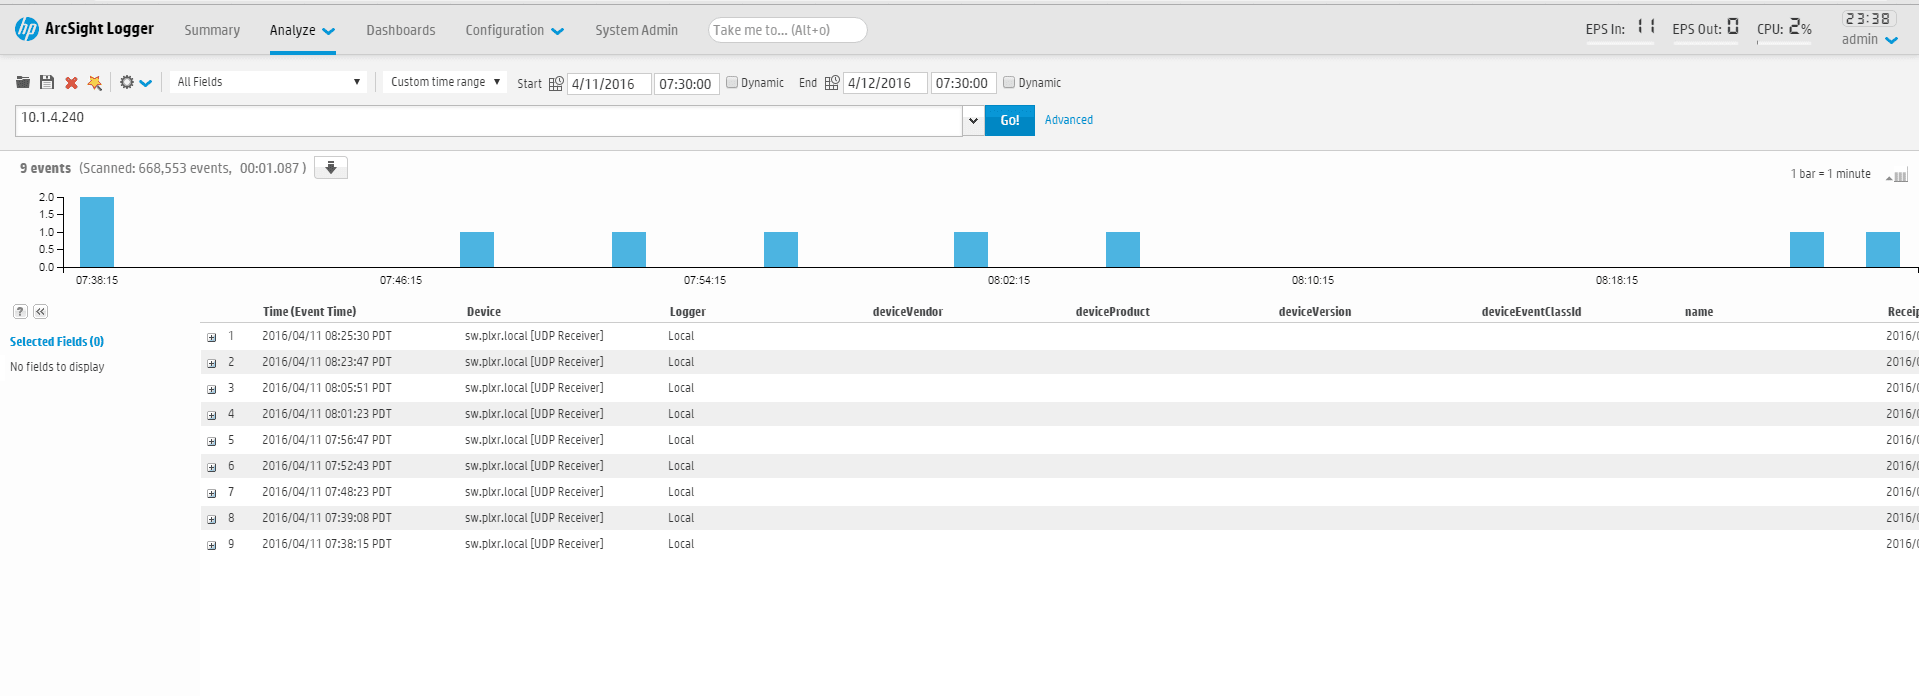Expand event row 3 details
This screenshot has height=696, width=1919.
click(212, 390)
